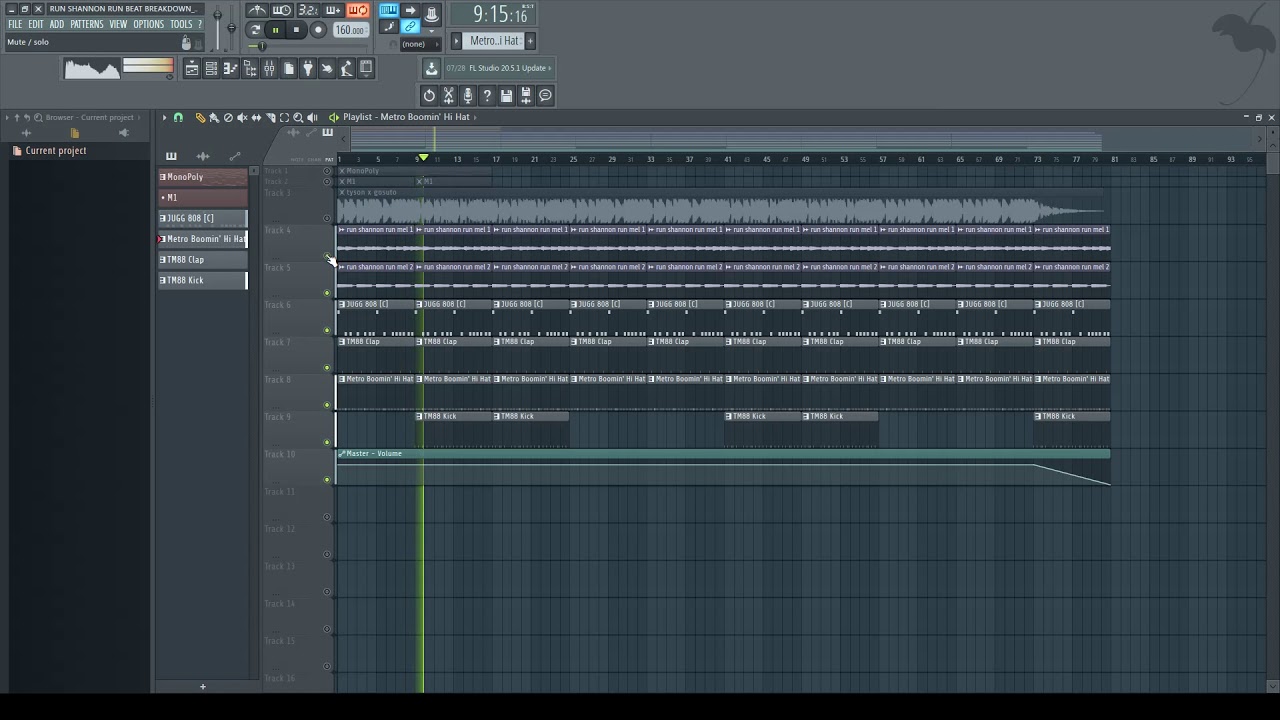Select the MonoPoly pattern in picker
1280x720 pixels.
point(202,177)
